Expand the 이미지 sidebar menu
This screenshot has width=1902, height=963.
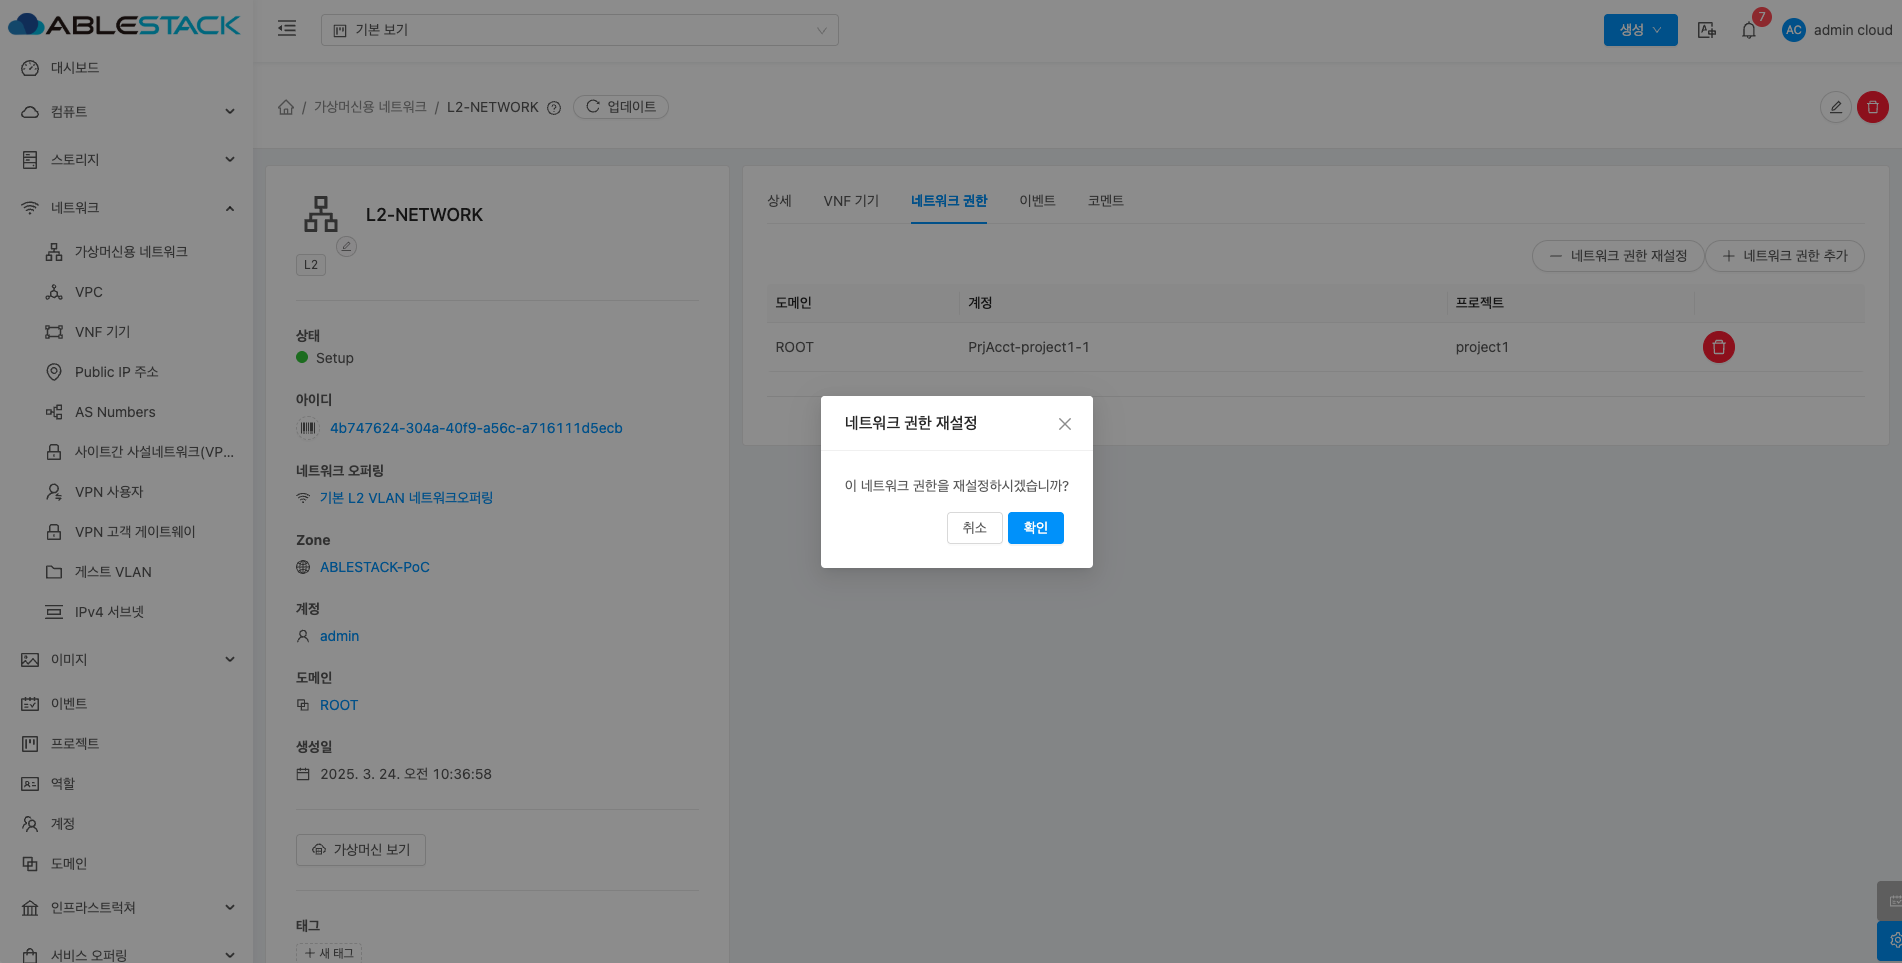coord(126,660)
